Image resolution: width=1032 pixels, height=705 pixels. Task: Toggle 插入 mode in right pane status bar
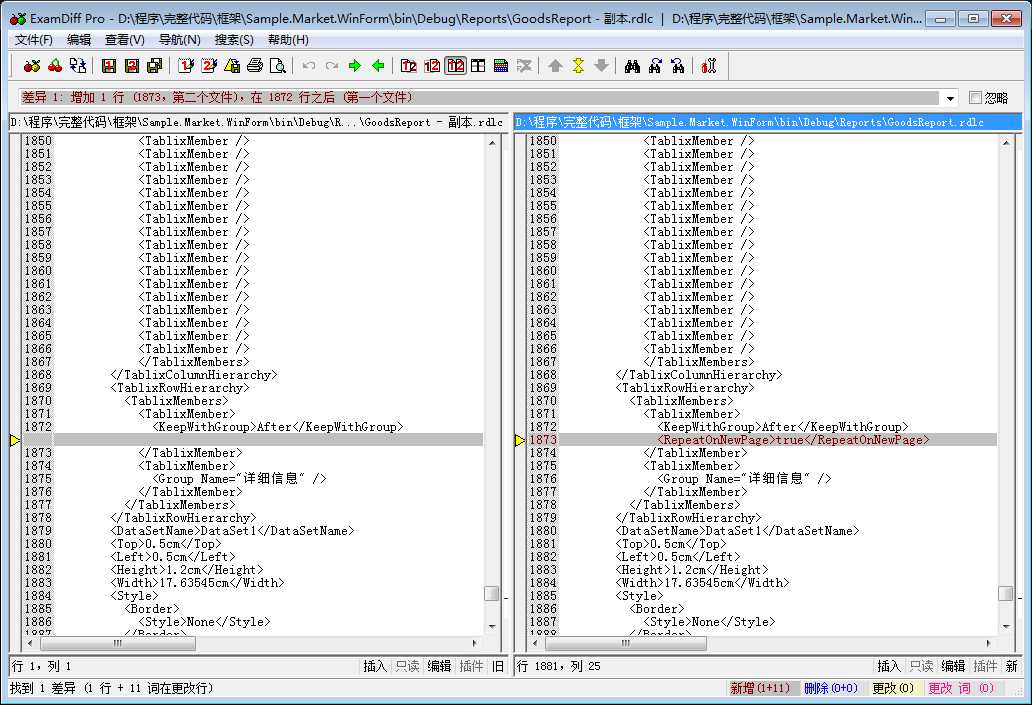888,666
